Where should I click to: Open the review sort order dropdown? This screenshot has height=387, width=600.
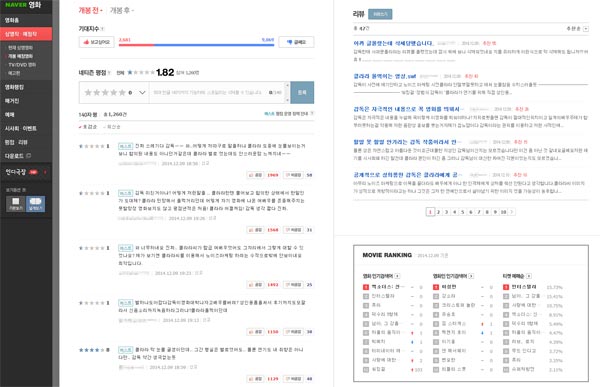pos(577,29)
